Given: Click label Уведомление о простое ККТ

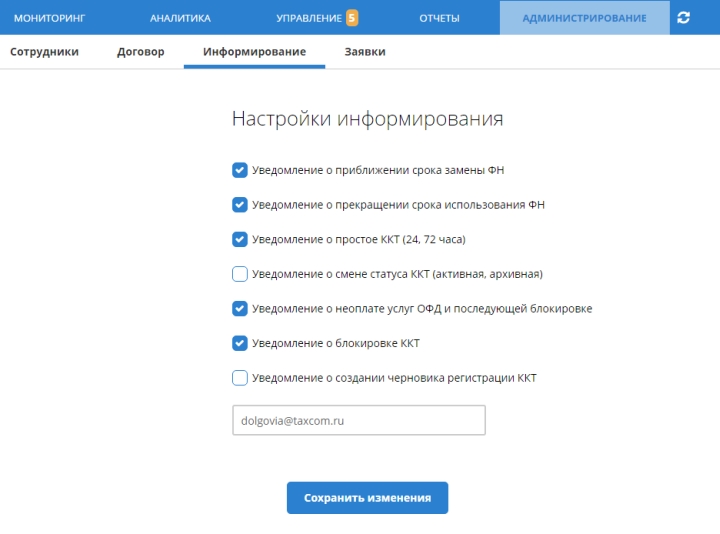Looking at the screenshot, I should (359, 240).
